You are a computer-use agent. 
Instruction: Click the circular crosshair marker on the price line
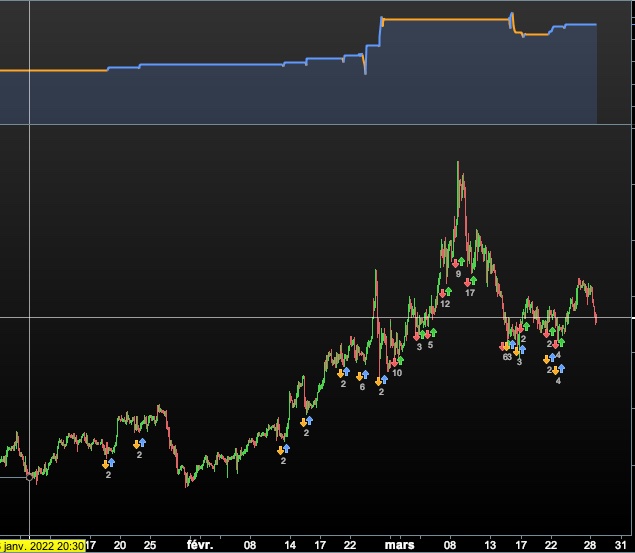click(30, 478)
